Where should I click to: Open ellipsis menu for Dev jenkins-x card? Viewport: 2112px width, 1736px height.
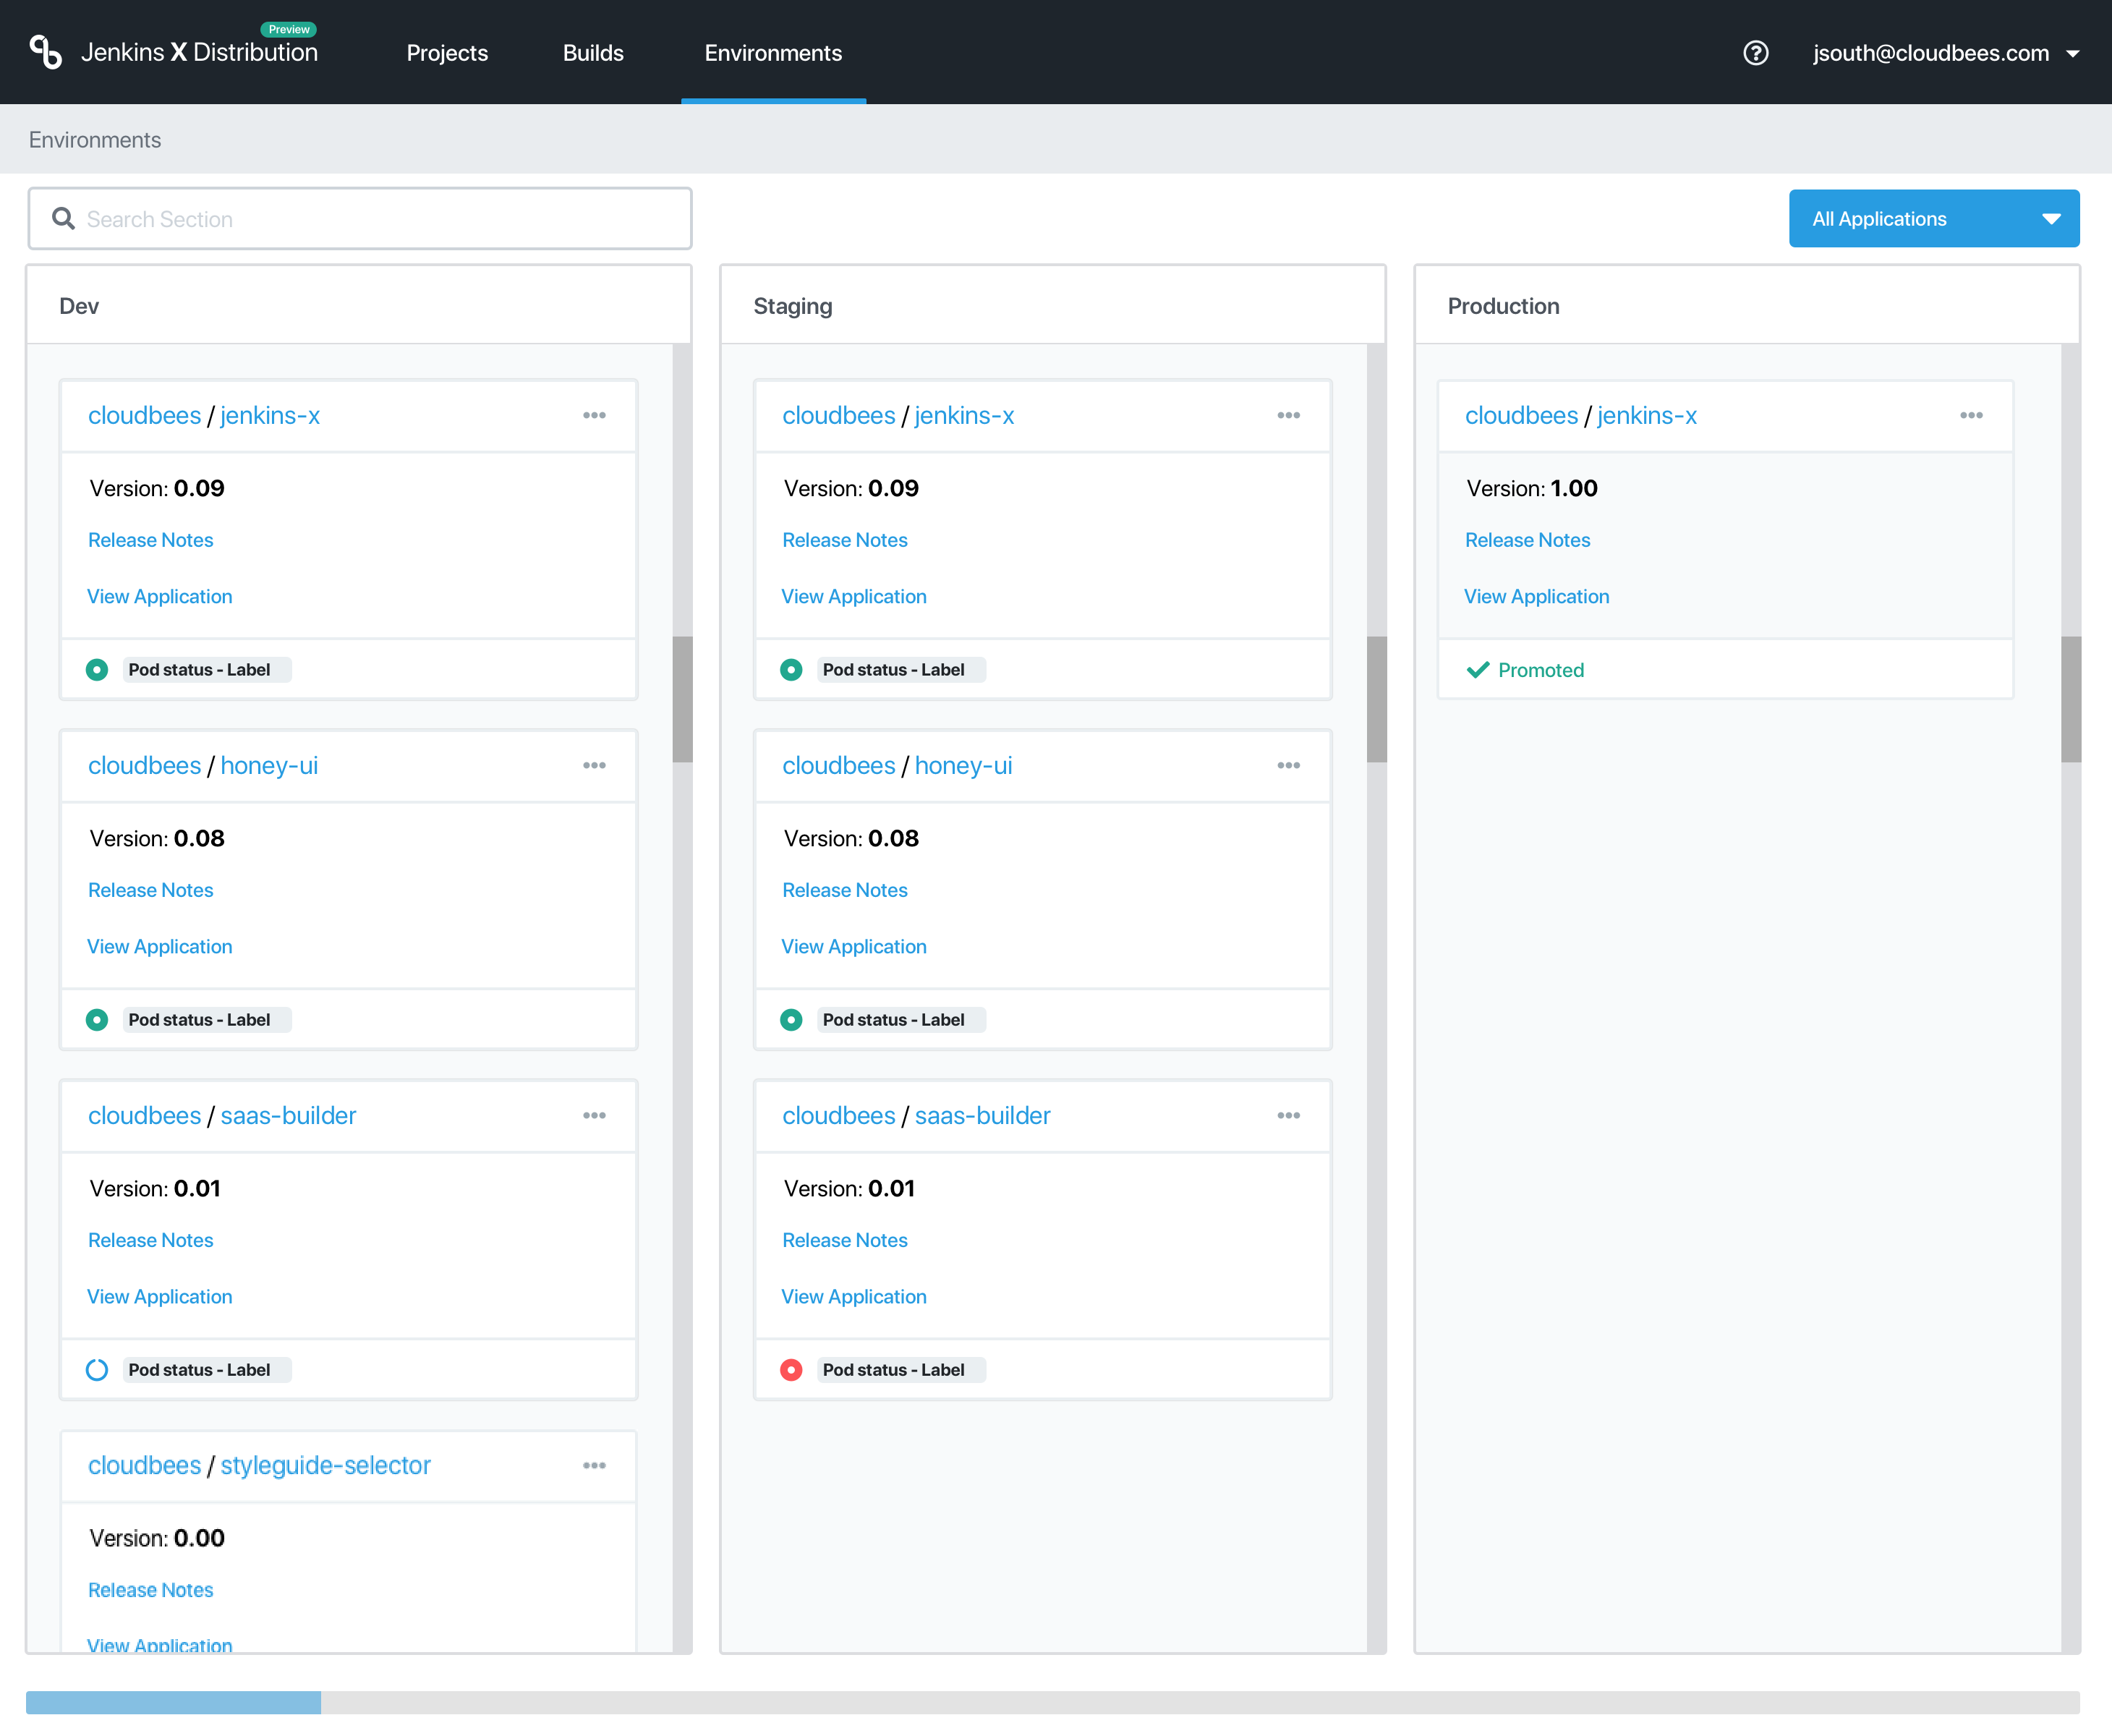pos(594,415)
